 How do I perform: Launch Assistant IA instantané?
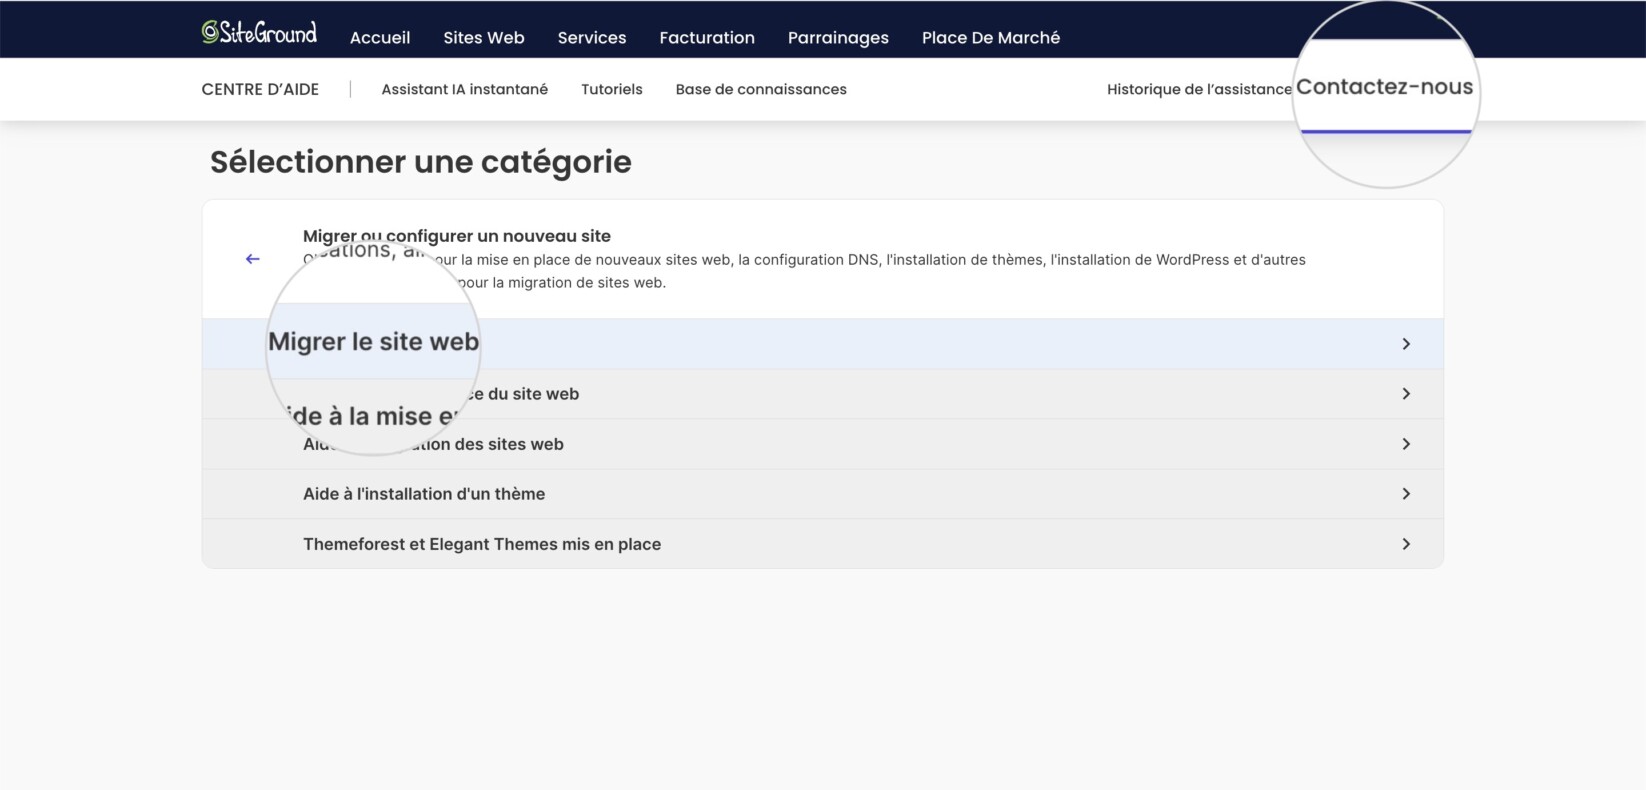[465, 89]
